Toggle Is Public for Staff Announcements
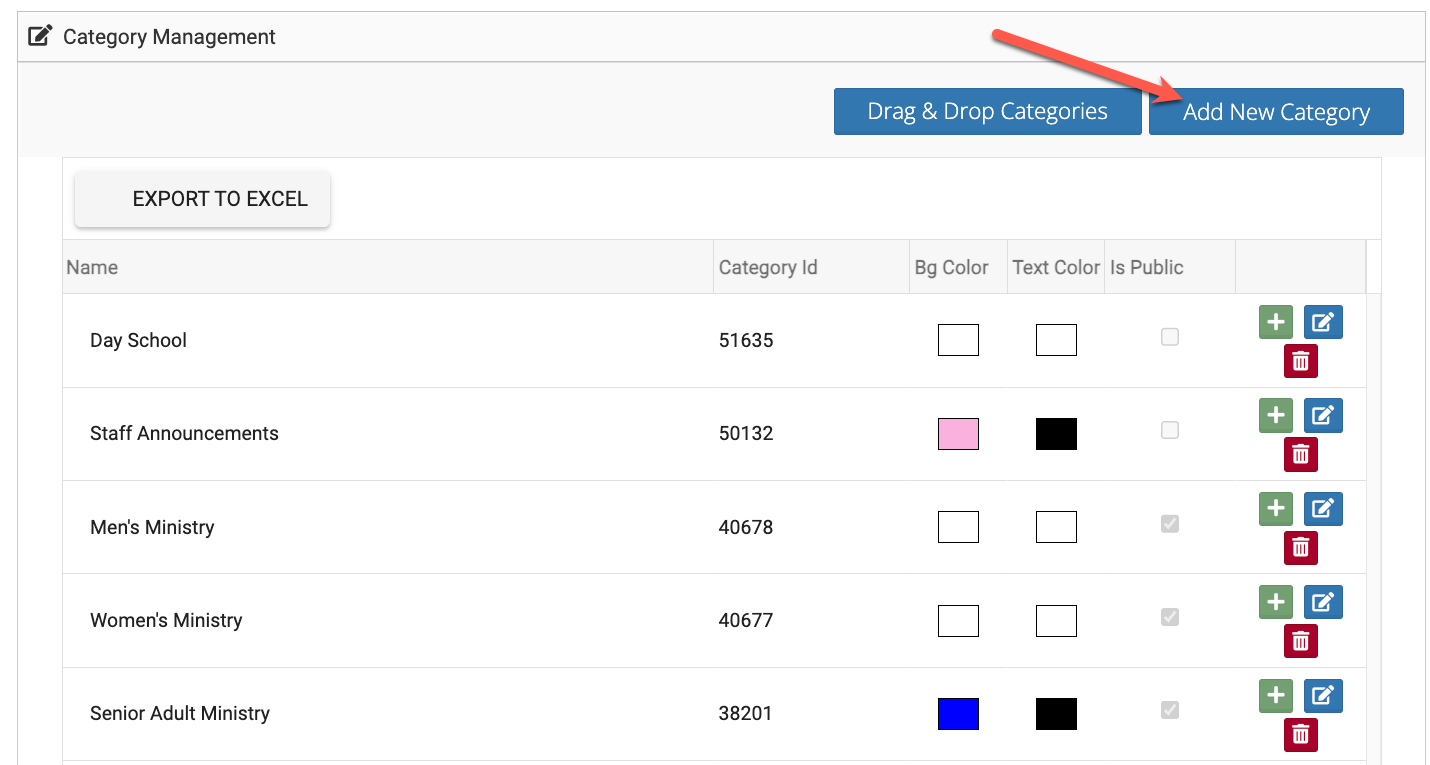This screenshot has width=1430, height=765. 1169,430
